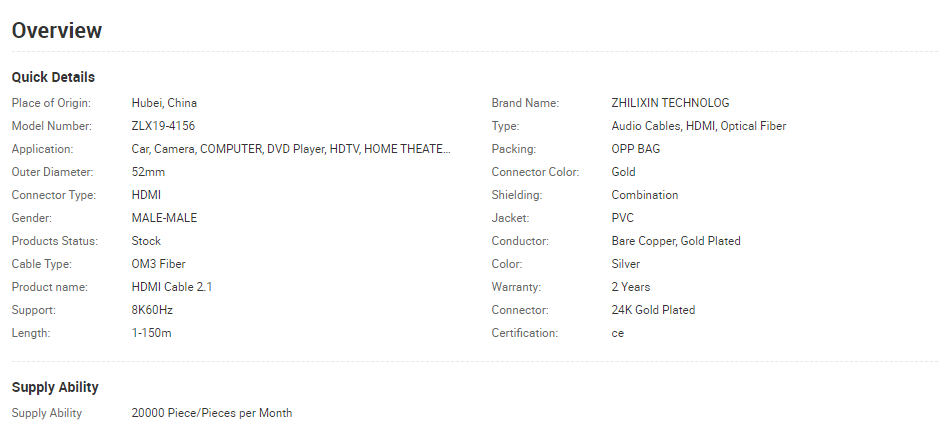Select model number ZLX19-4156

tap(163, 126)
